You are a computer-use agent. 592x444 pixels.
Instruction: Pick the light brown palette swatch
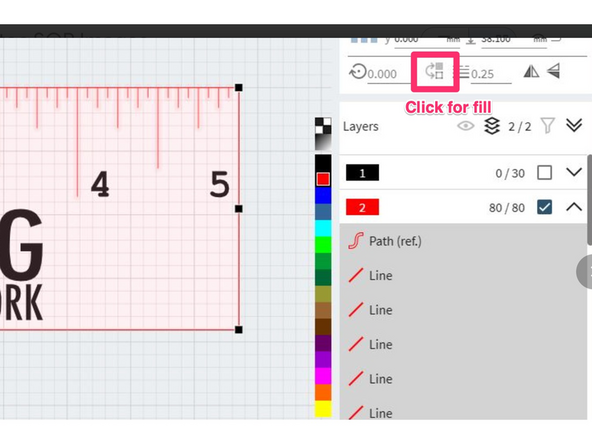[323, 310]
